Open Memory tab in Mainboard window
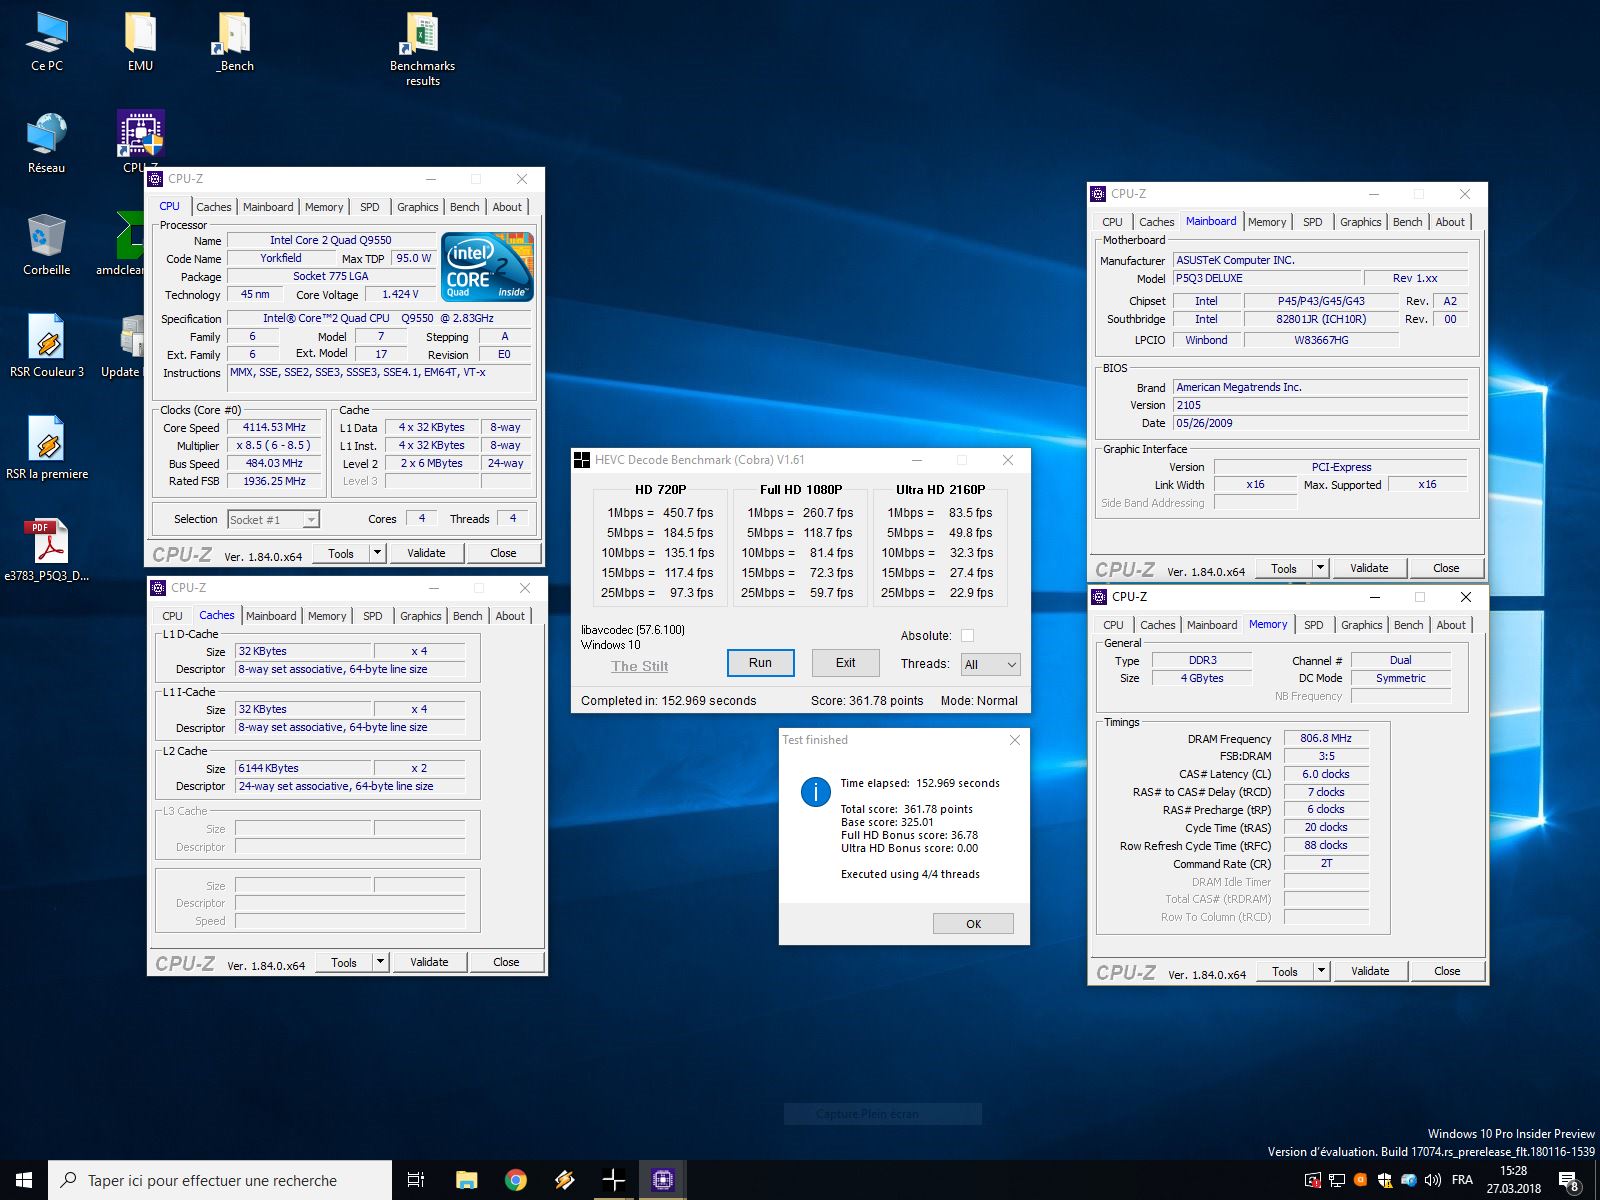Viewport: 1600px width, 1200px height. 1267,222
